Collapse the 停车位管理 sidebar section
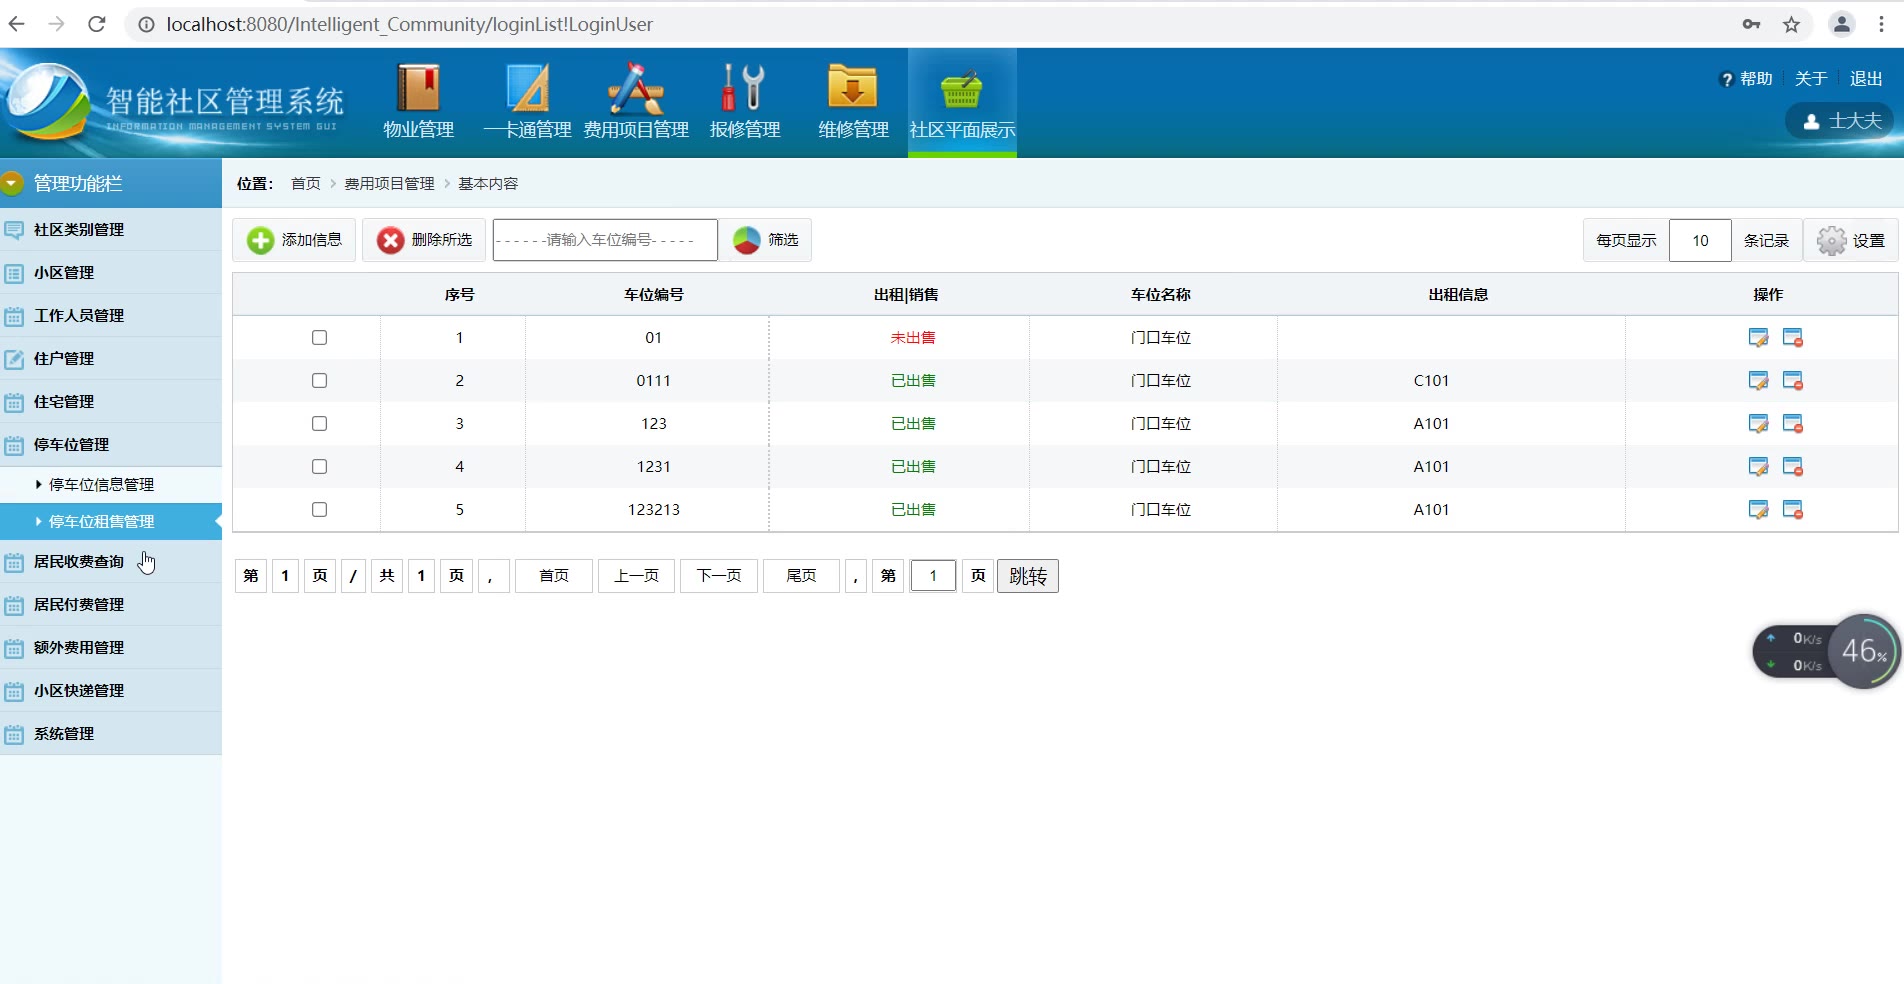This screenshot has width=1904, height=984. pos(71,445)
